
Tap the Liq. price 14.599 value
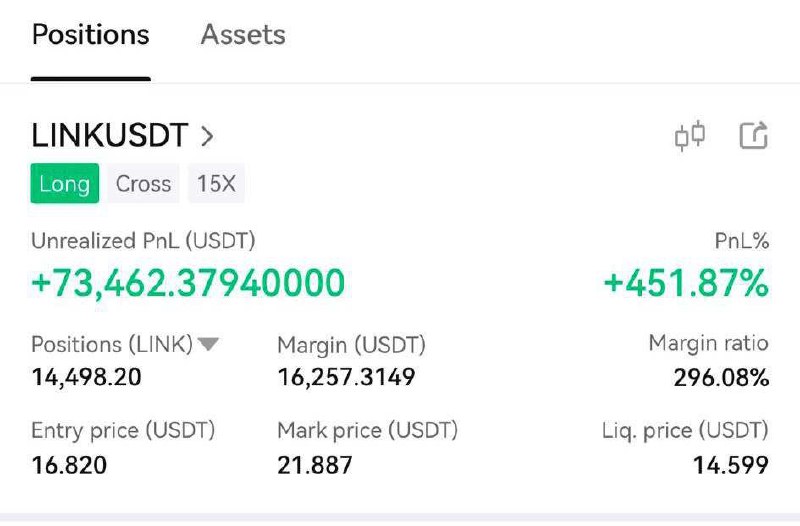[x=731, y=465]
